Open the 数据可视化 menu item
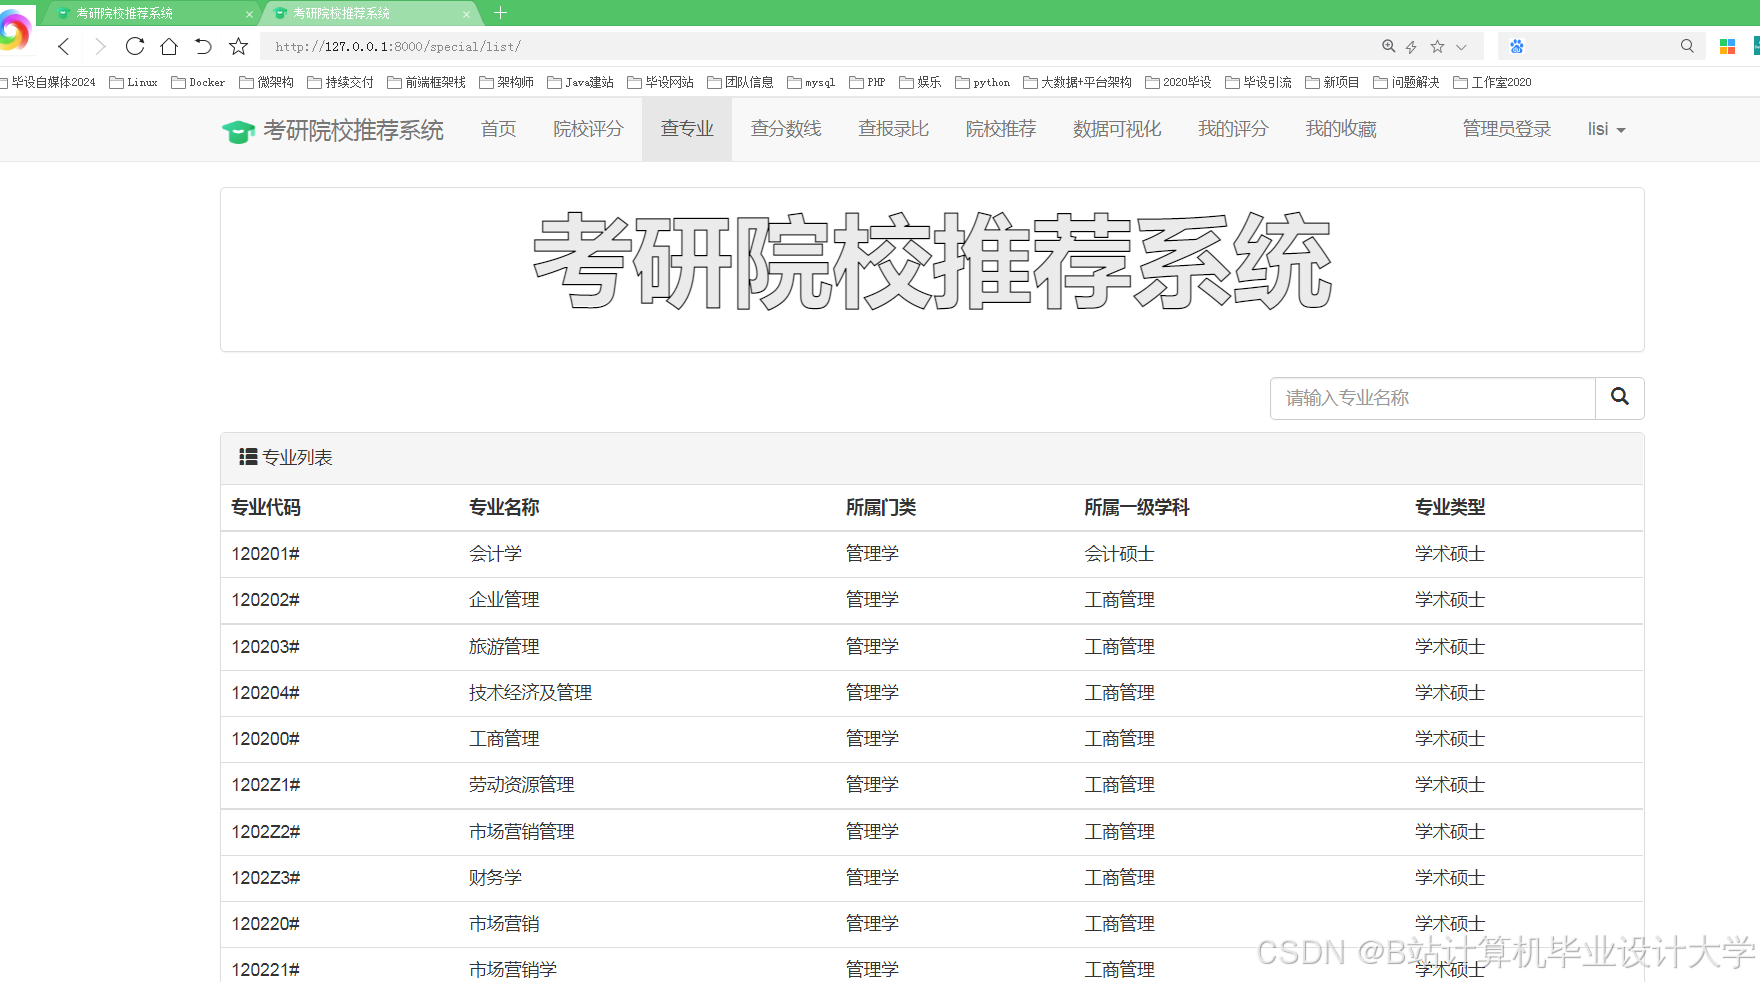Screen dimensions: 1760x982 (1117, 128)
